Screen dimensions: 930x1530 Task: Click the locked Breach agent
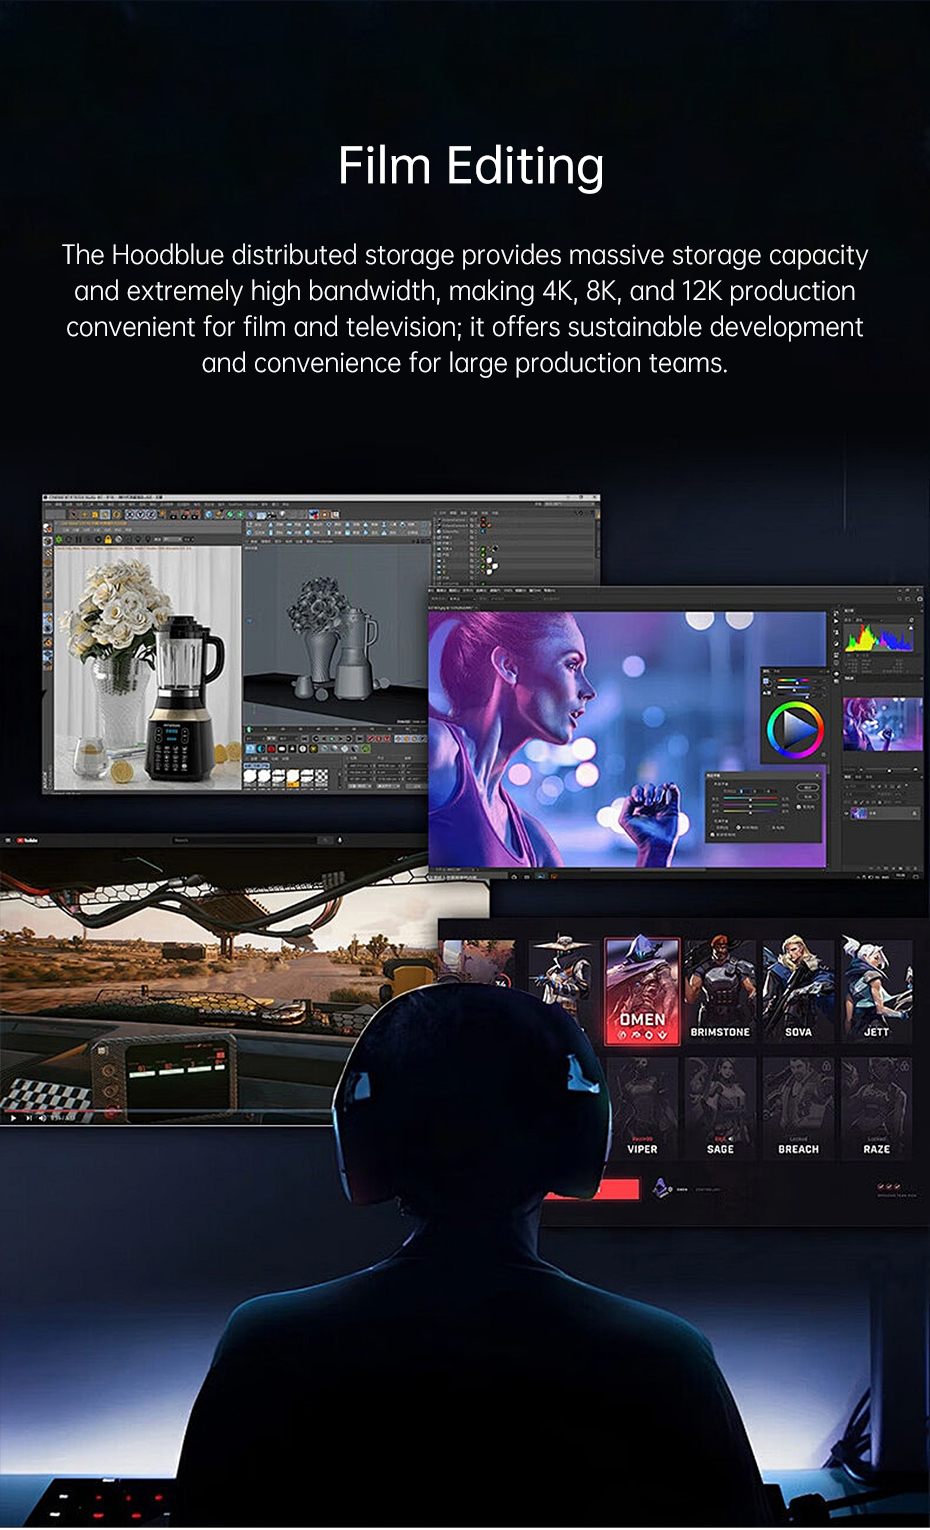(x=798, y=1108)
